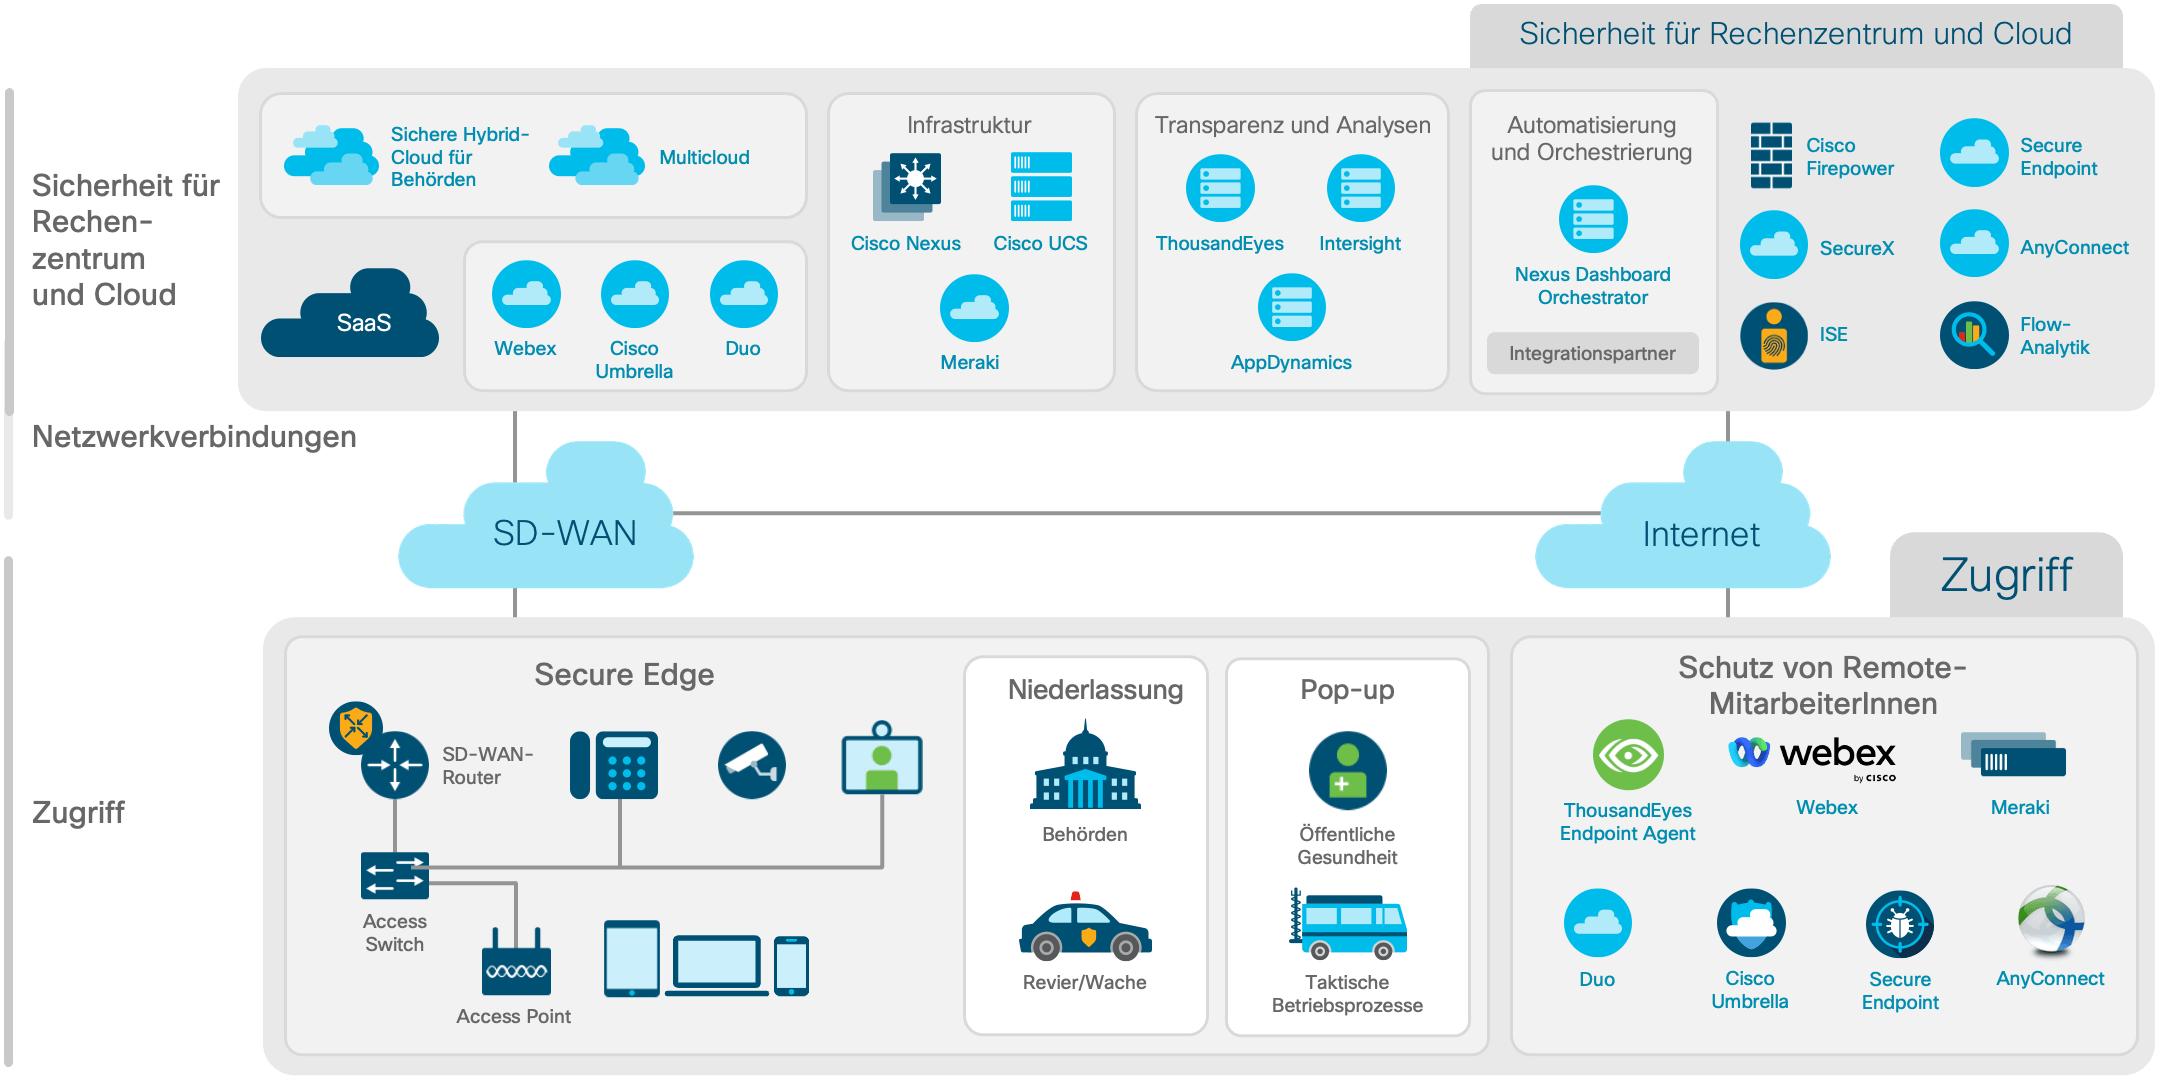Open the Sicherheit für Rechenzentrum und Cloud tab

[x=1796, y=35]
